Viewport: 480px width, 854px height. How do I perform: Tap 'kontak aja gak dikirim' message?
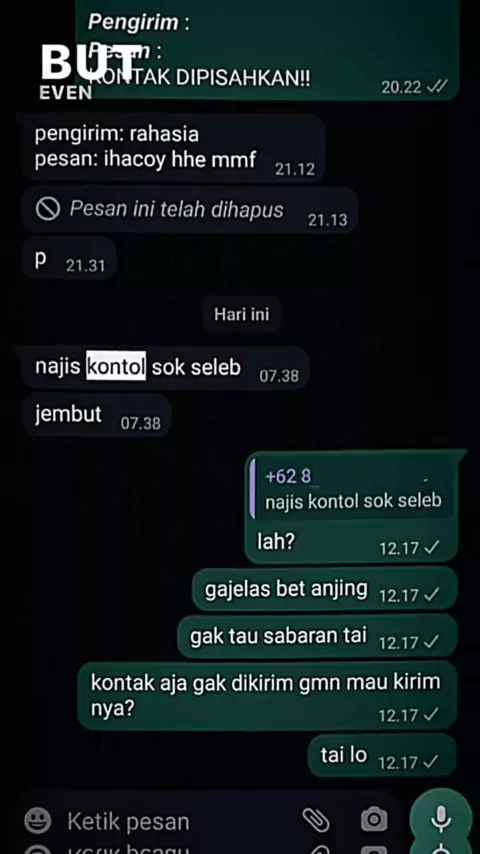(268, 695)
